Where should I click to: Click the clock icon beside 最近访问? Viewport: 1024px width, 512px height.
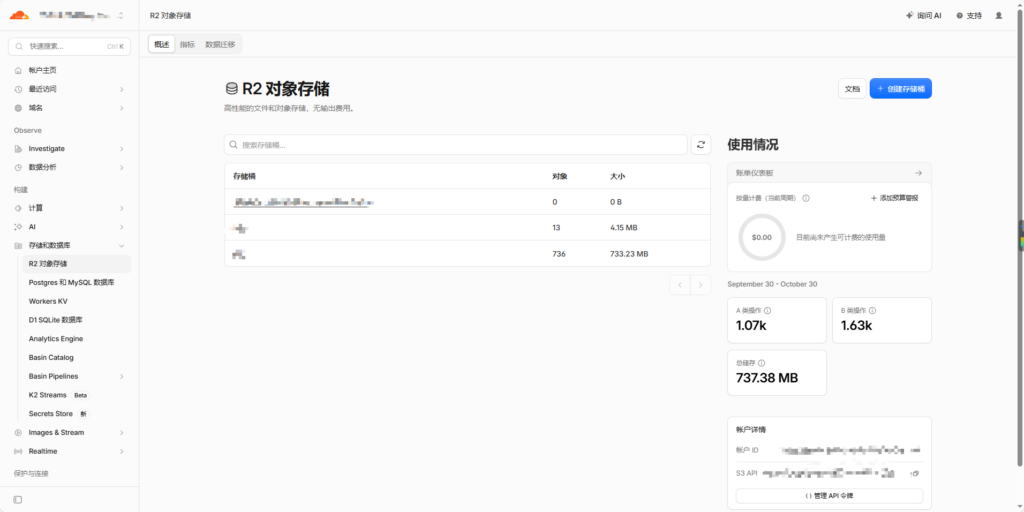click(x=18, y=89)
